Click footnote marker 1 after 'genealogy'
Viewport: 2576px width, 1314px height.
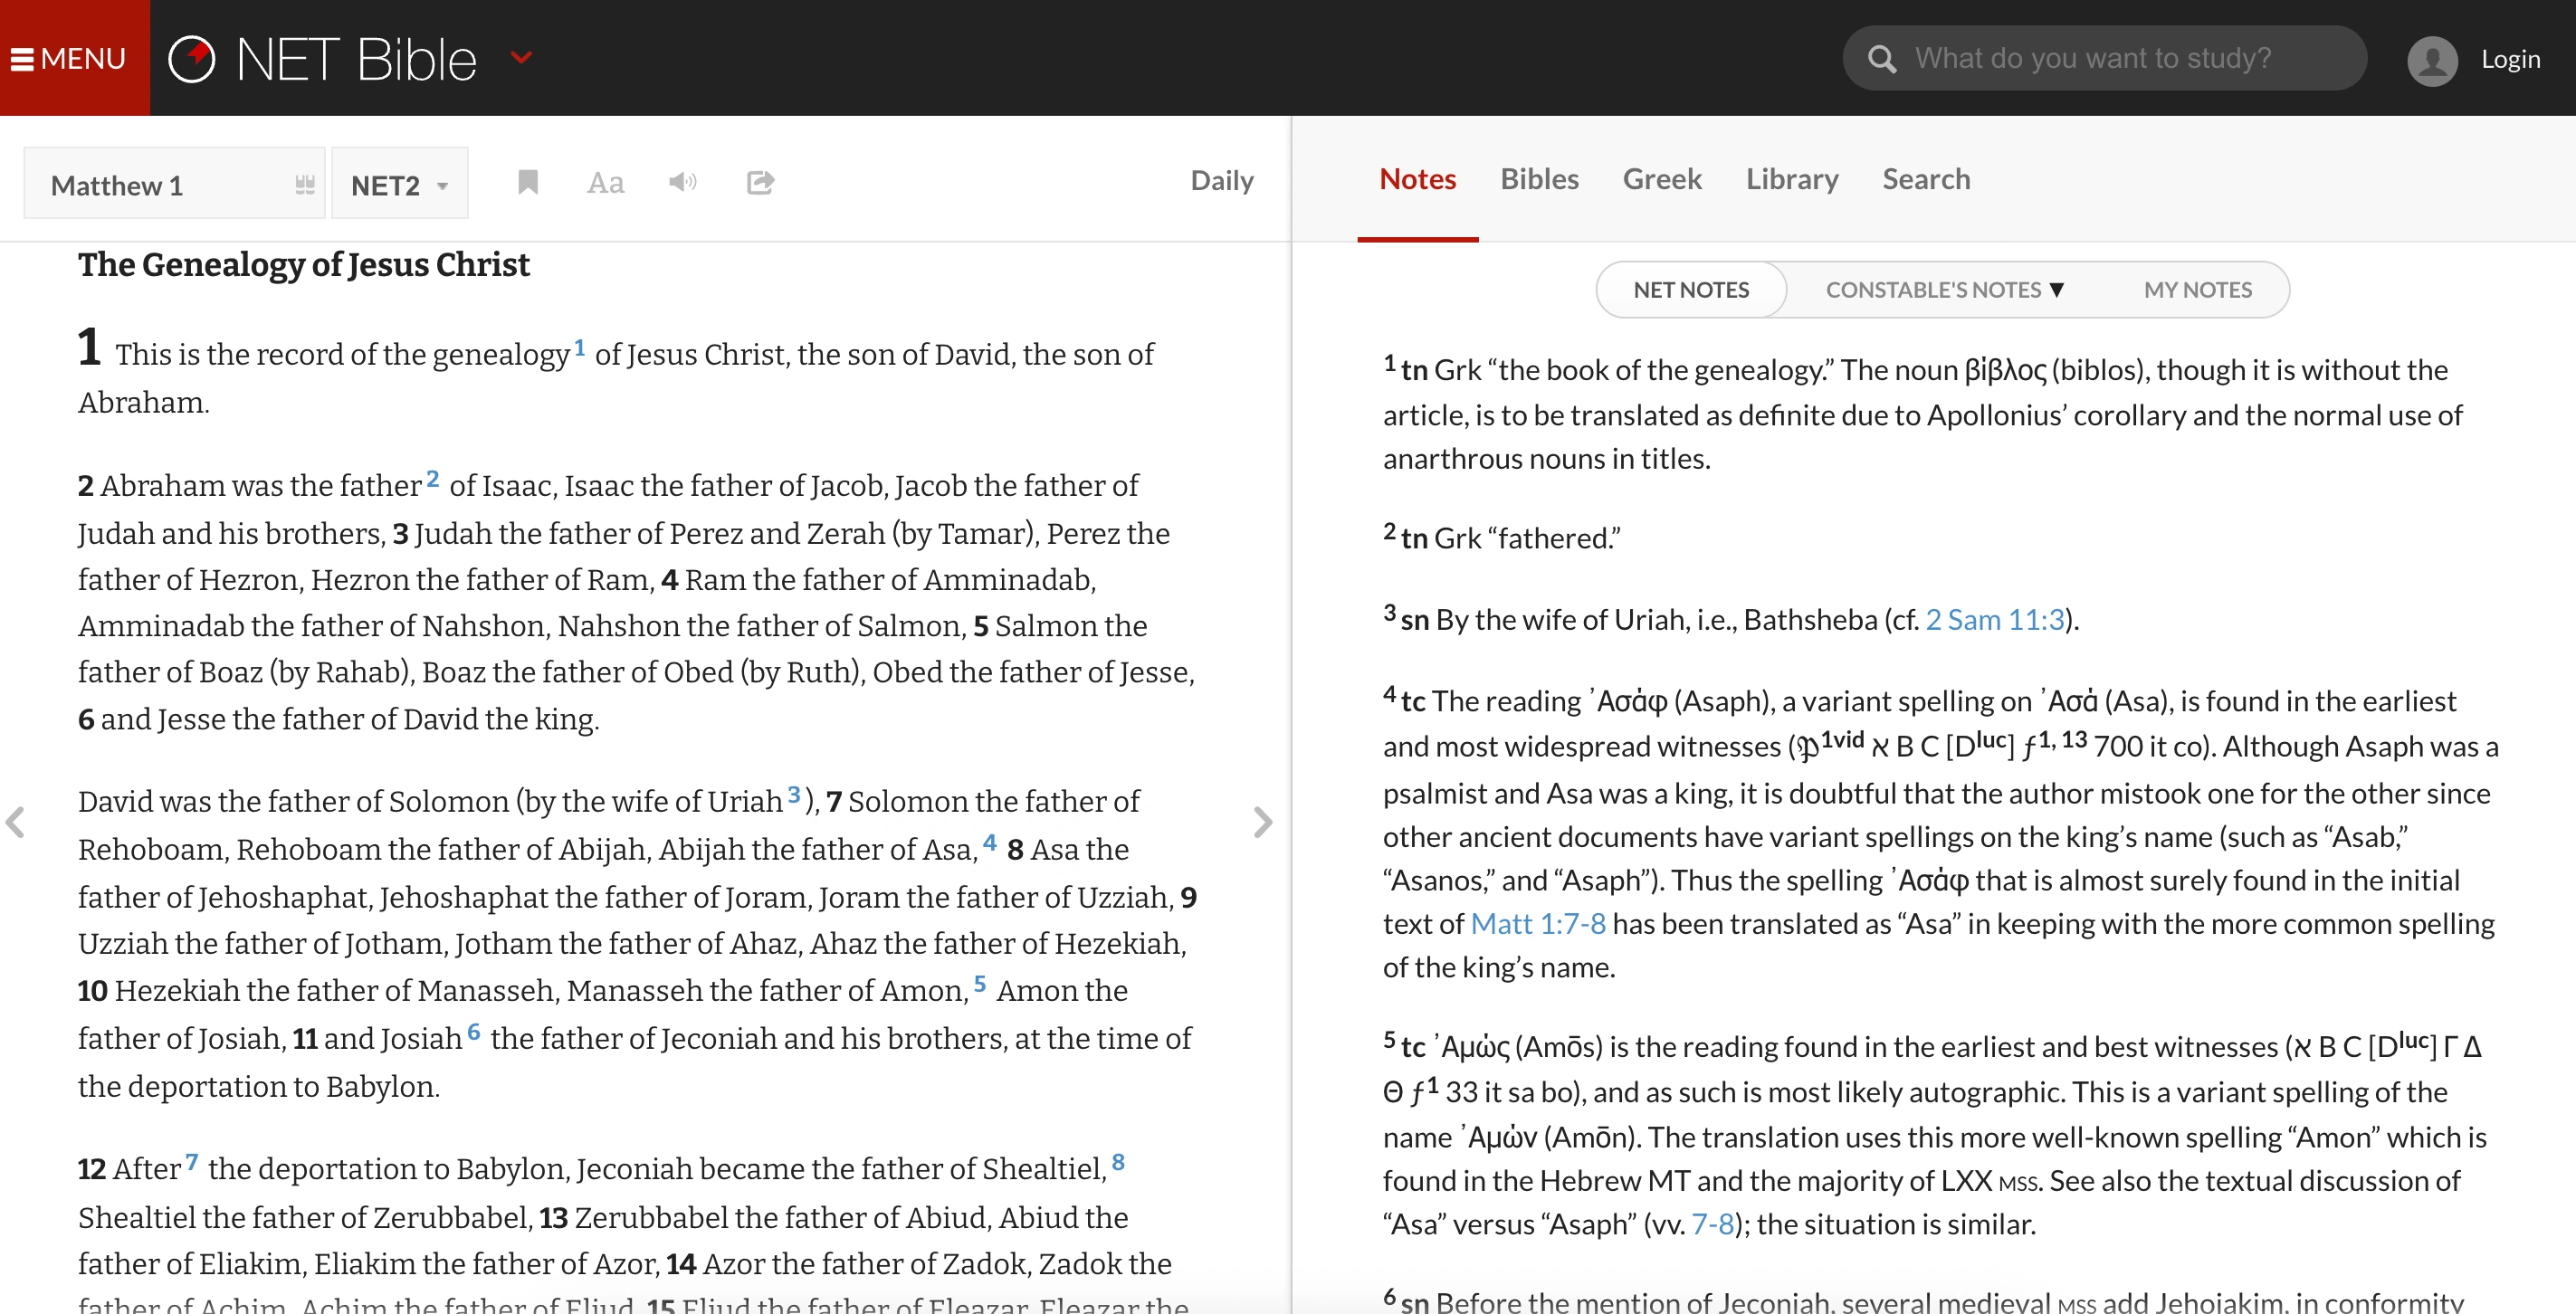point(579,347)
